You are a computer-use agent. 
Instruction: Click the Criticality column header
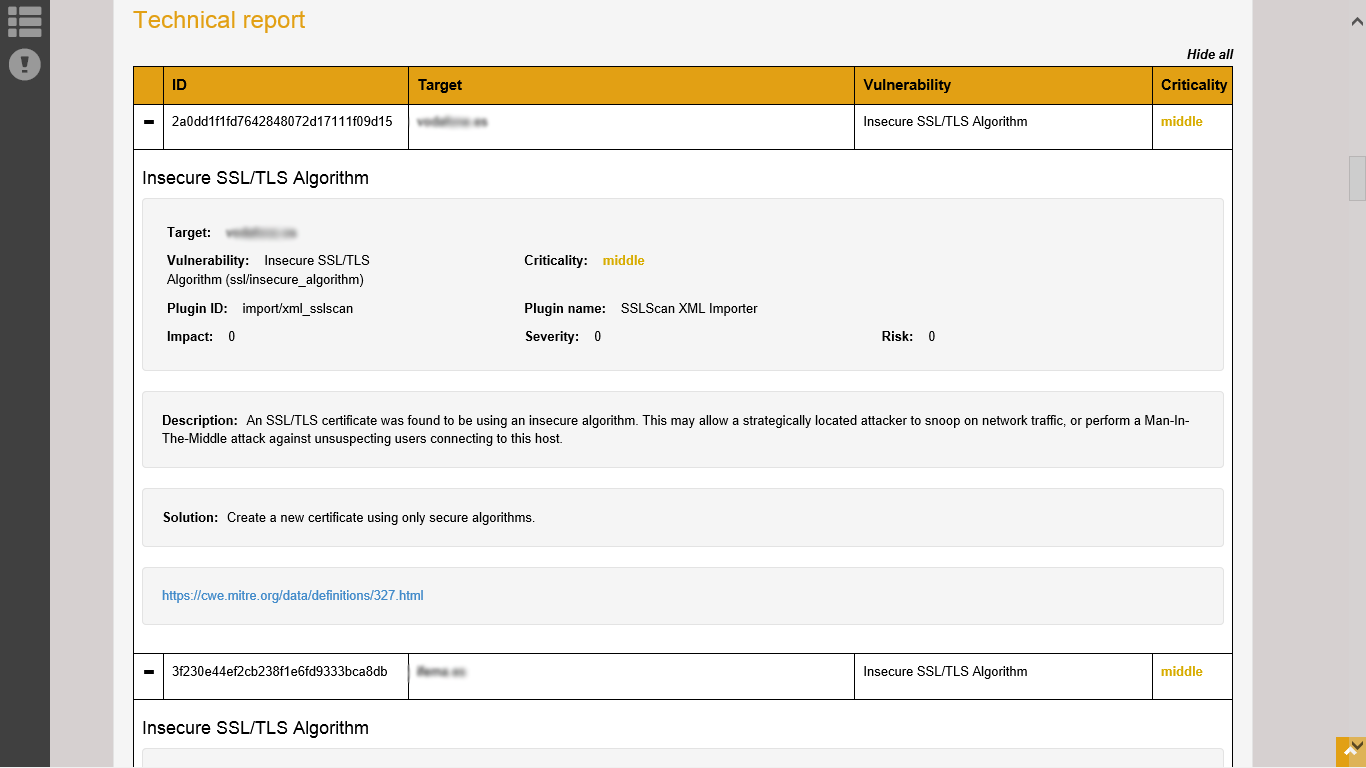[x=1193, y=85]
